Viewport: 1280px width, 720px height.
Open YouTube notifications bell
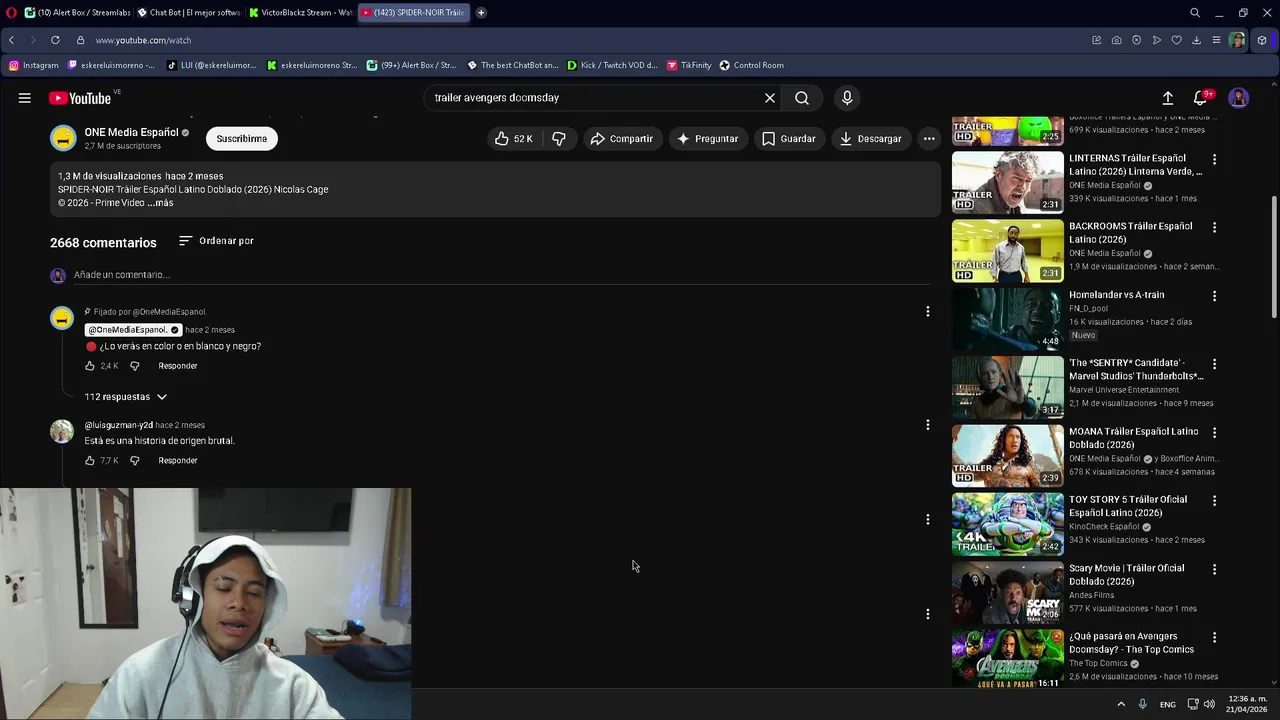click(1201, 98)
